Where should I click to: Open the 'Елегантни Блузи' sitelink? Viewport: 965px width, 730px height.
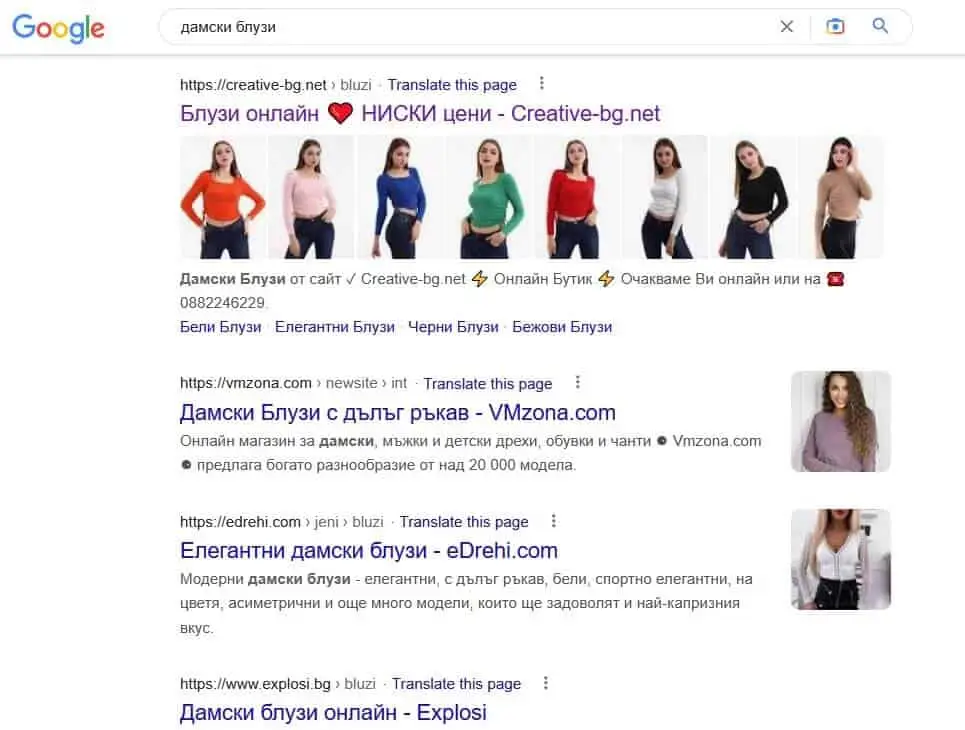pyautogui.click(x=335, y=327)
